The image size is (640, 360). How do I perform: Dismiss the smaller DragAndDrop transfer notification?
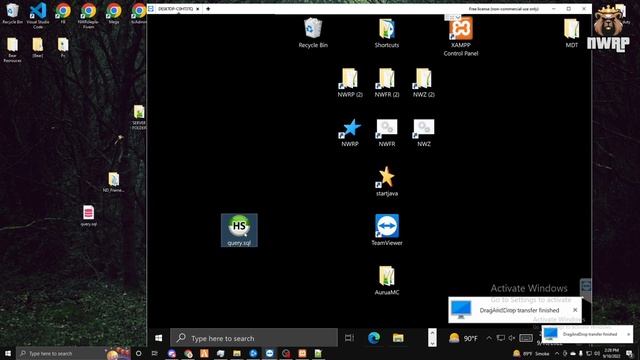pyautogui.click(x=629, y=334)
